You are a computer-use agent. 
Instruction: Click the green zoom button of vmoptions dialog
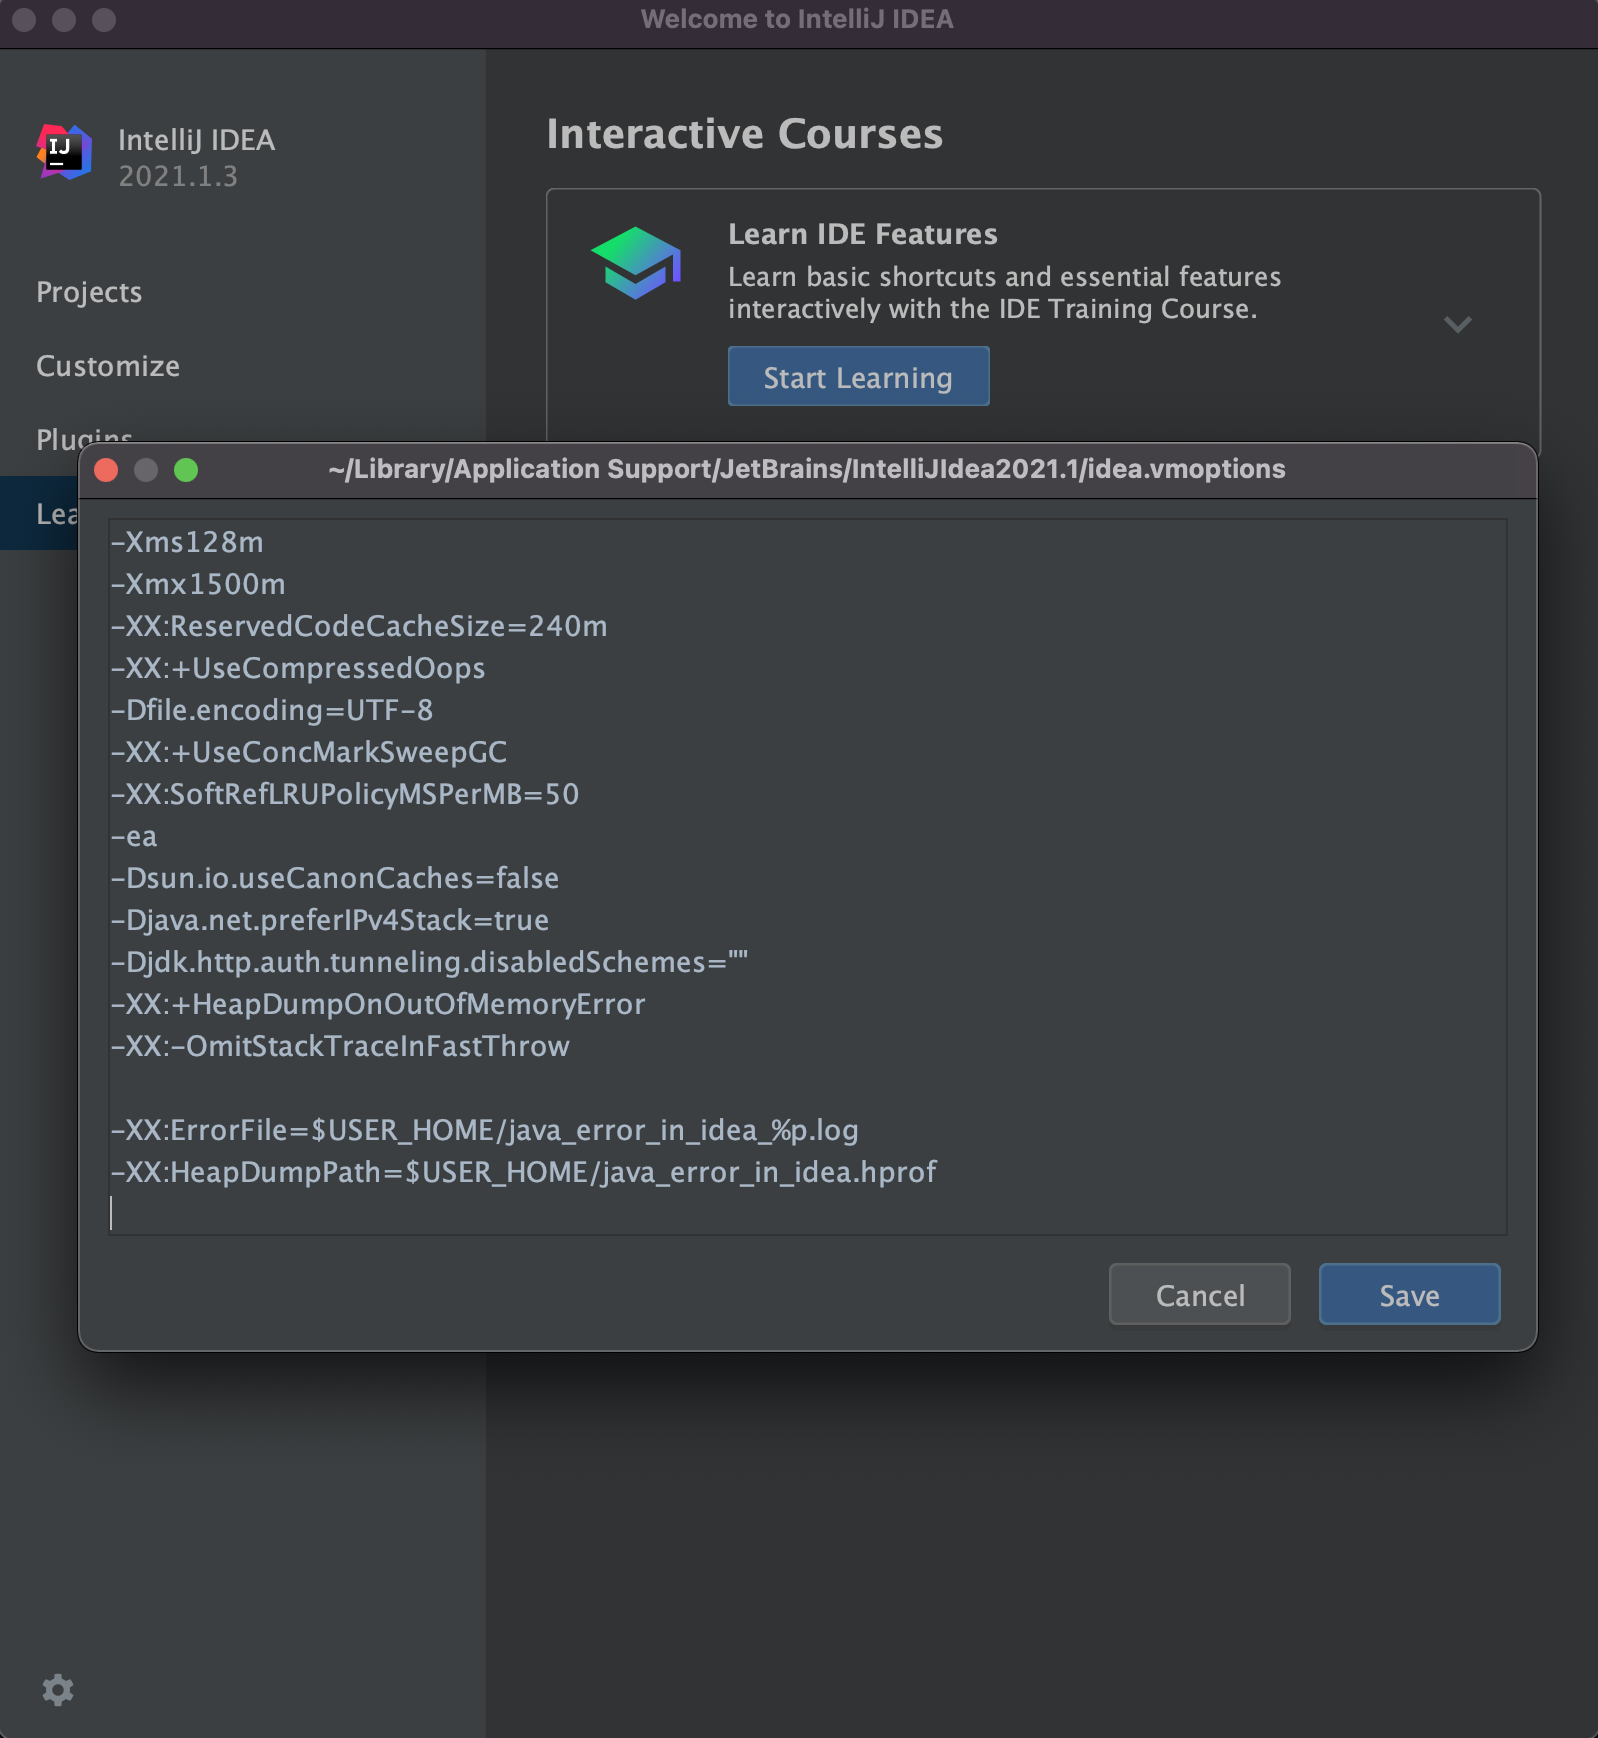(x=186, y=470)
